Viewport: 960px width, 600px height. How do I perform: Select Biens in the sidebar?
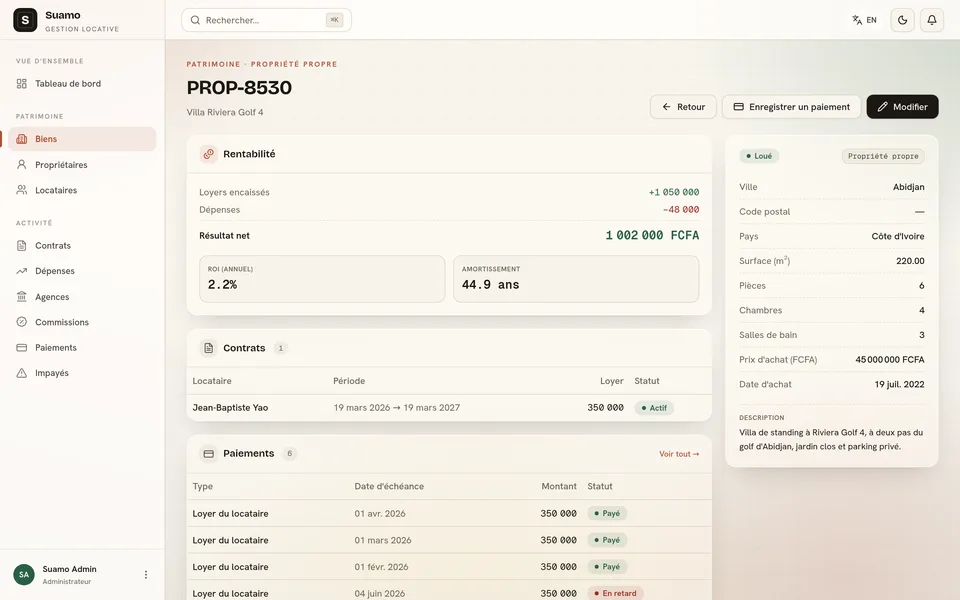pyautogui.click(x=82, y=139)
